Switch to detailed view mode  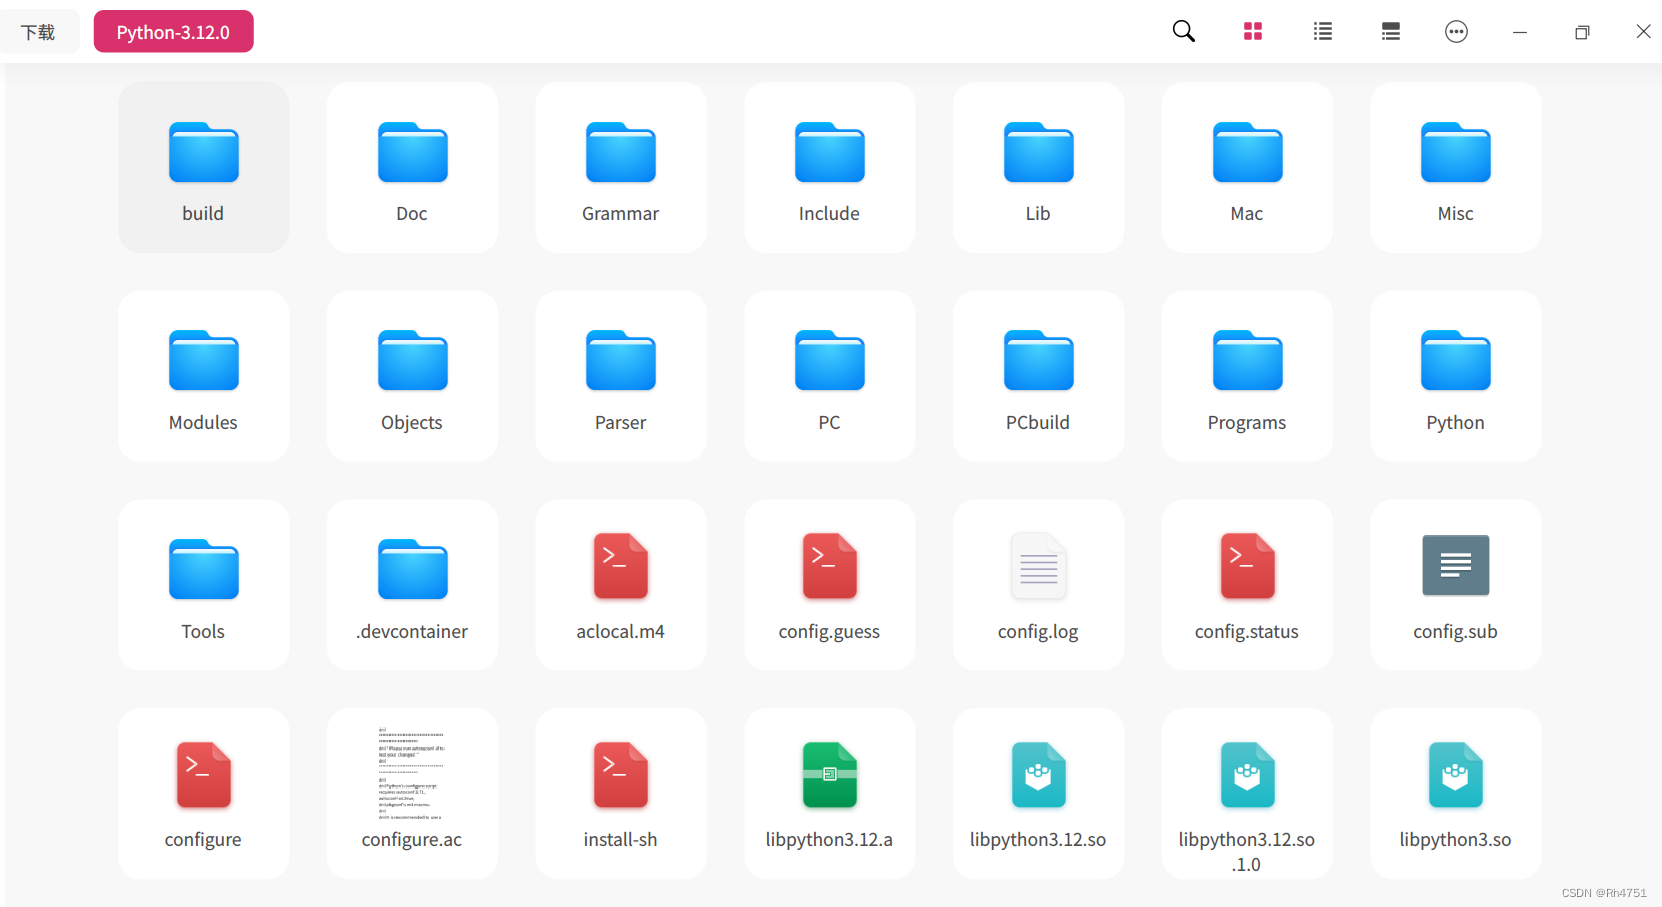click(x=1390, y=31)
